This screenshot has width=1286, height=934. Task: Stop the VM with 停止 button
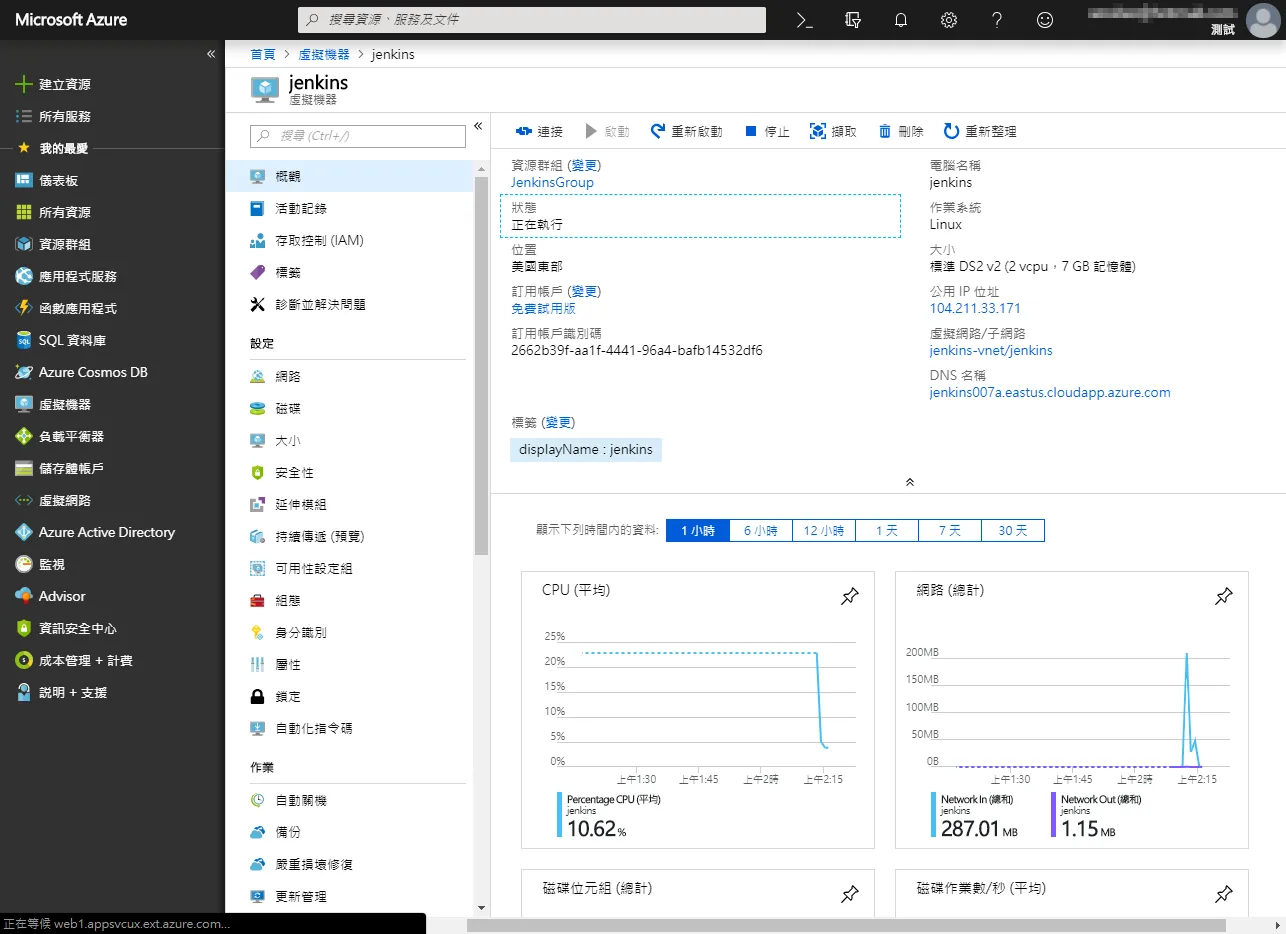click(767, 132)
